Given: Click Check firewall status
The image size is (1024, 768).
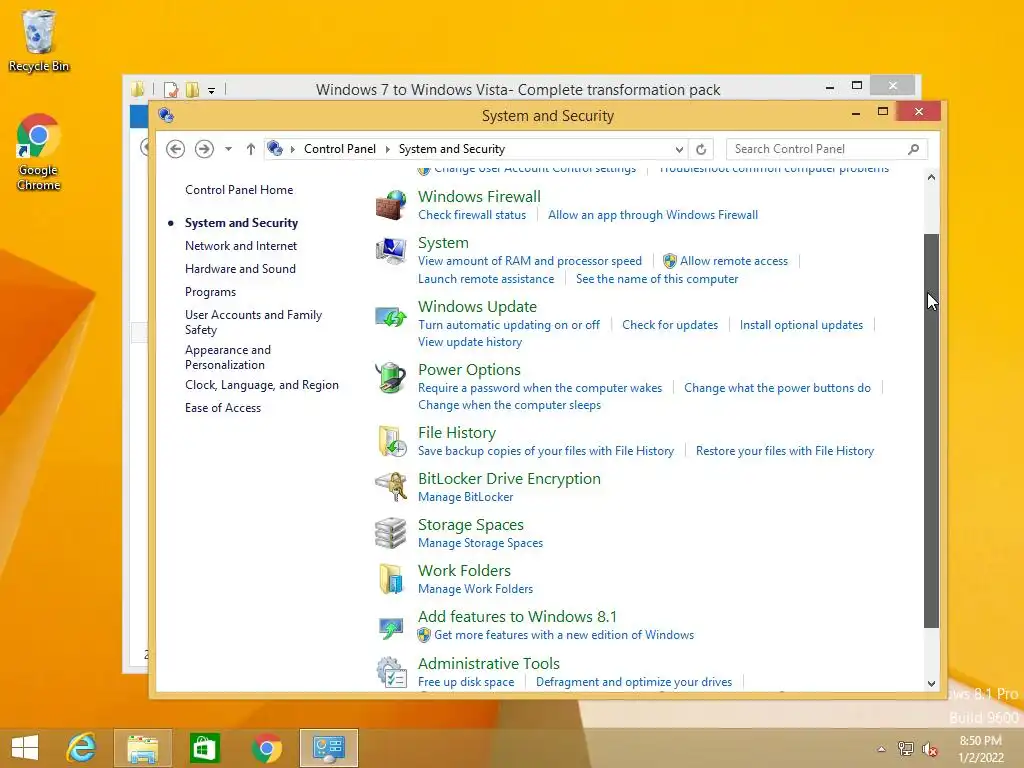Looking at the screenshot, I should click(472, 215).
